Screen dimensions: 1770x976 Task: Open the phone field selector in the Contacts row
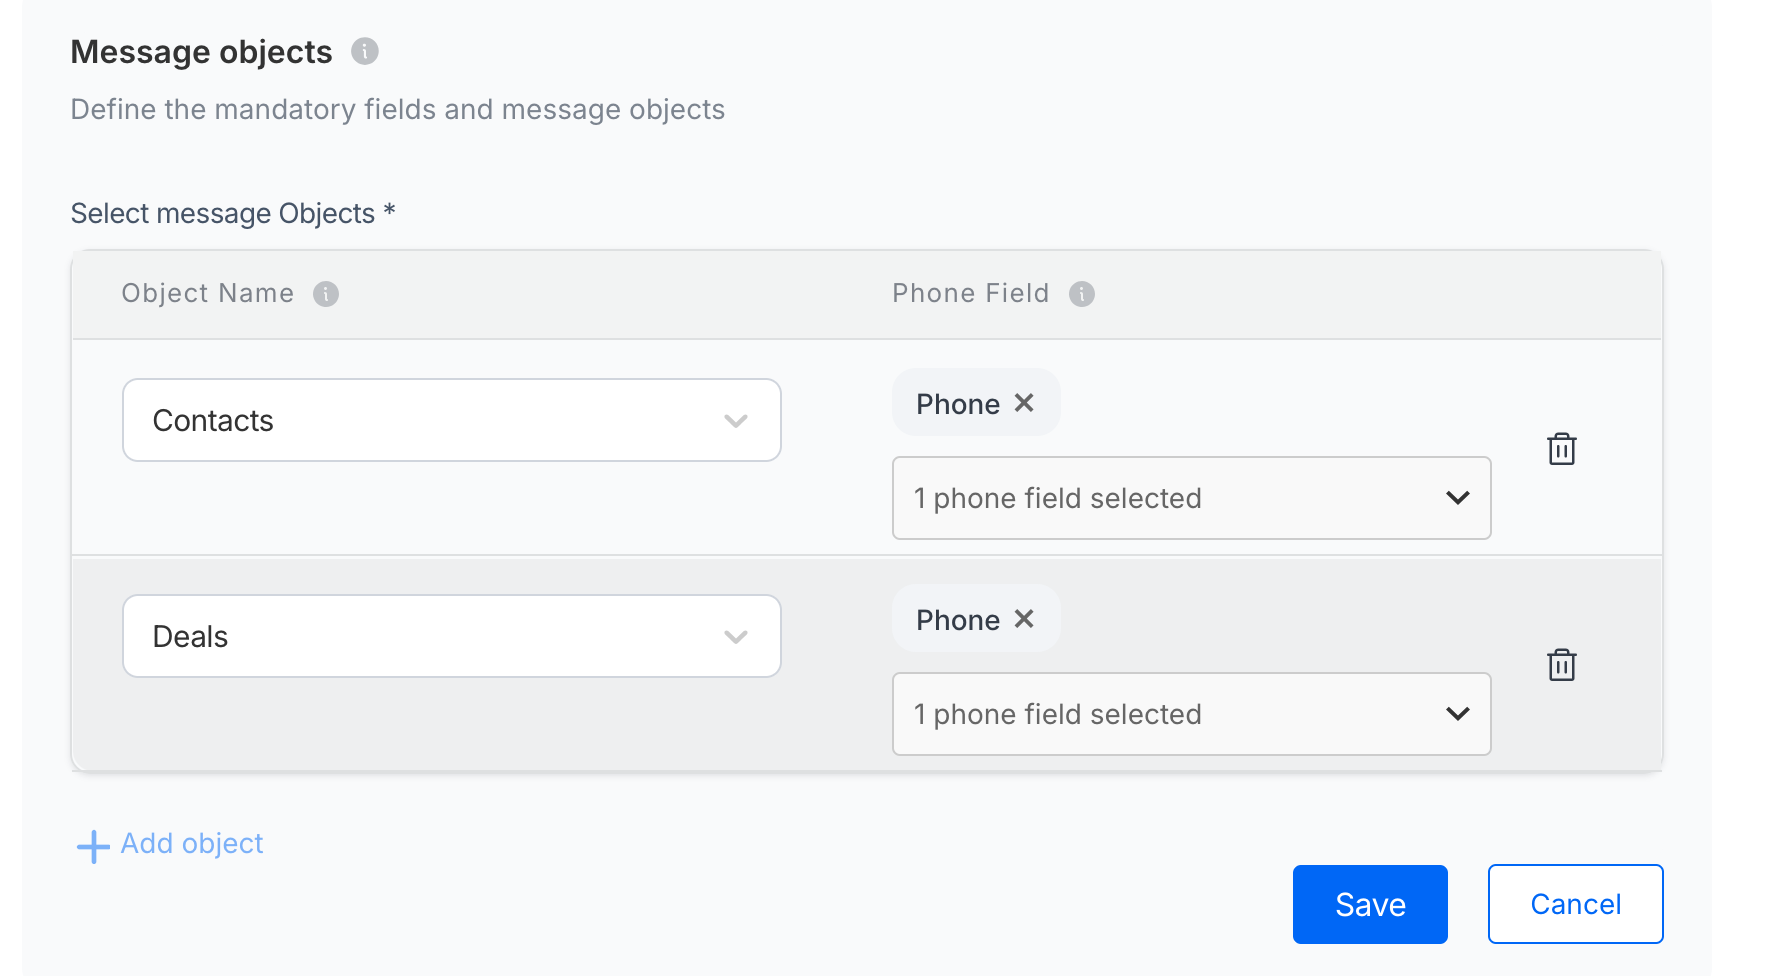tap(1192, 498)
